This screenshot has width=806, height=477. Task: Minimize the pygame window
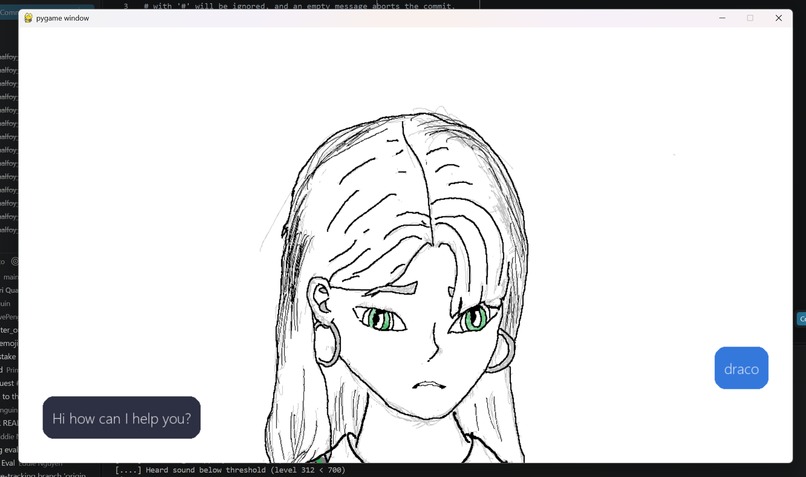[x=722, y=18]
